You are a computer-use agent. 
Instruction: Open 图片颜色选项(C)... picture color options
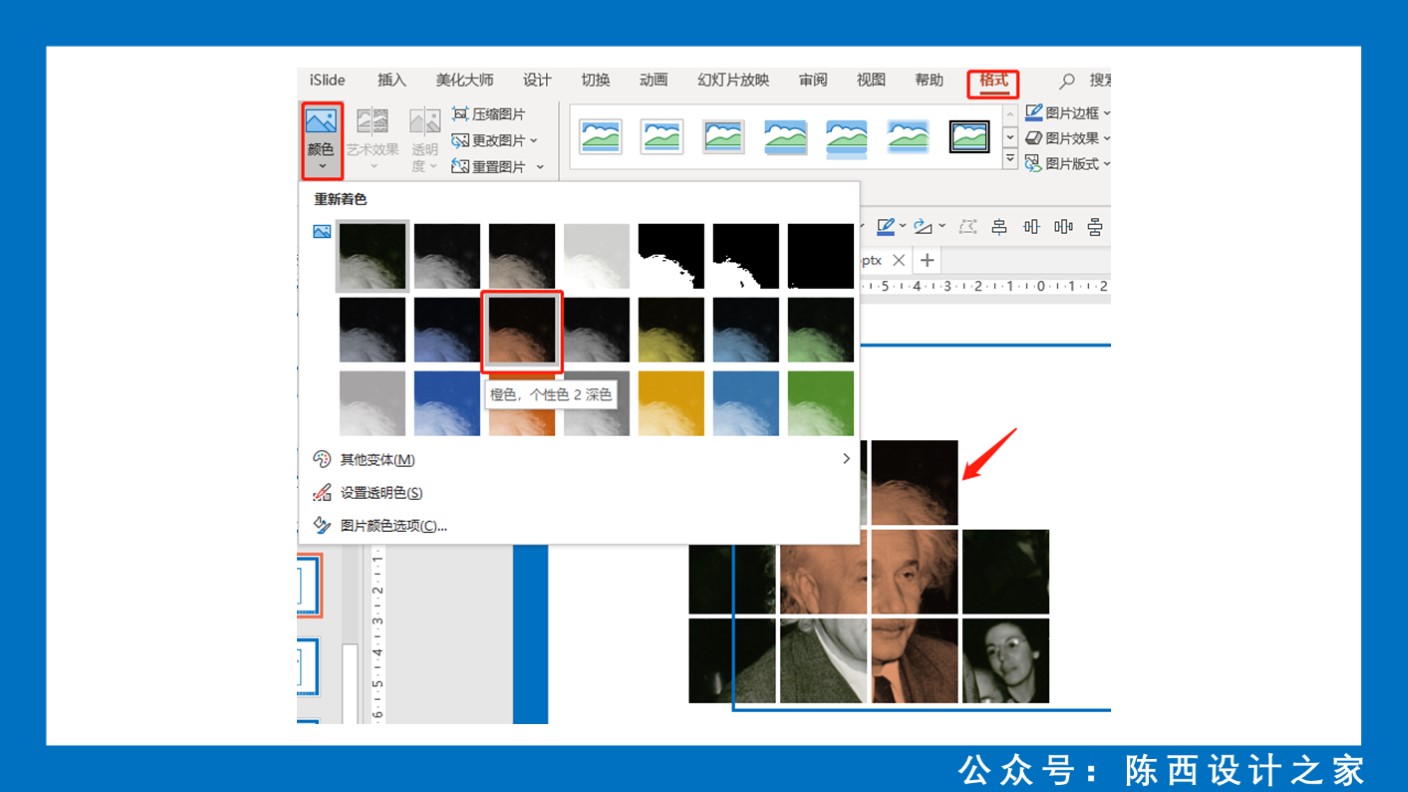[x=393, y=526]
